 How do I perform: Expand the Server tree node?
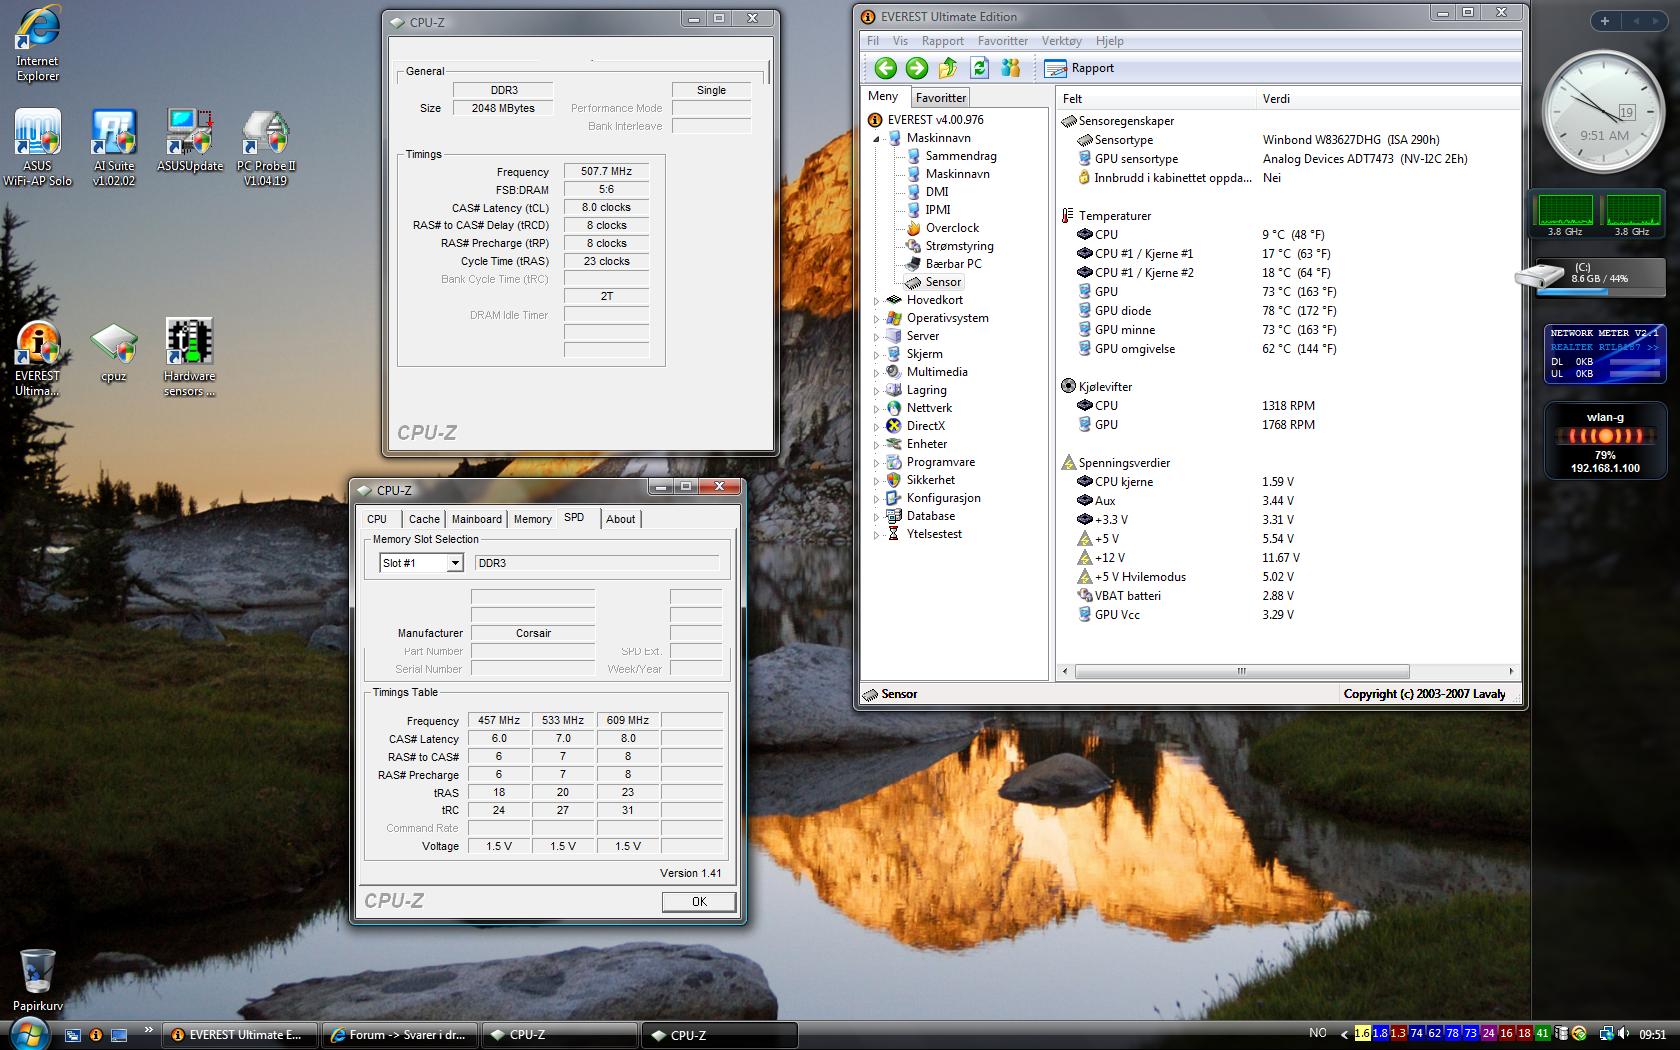(x=877, y=336)
